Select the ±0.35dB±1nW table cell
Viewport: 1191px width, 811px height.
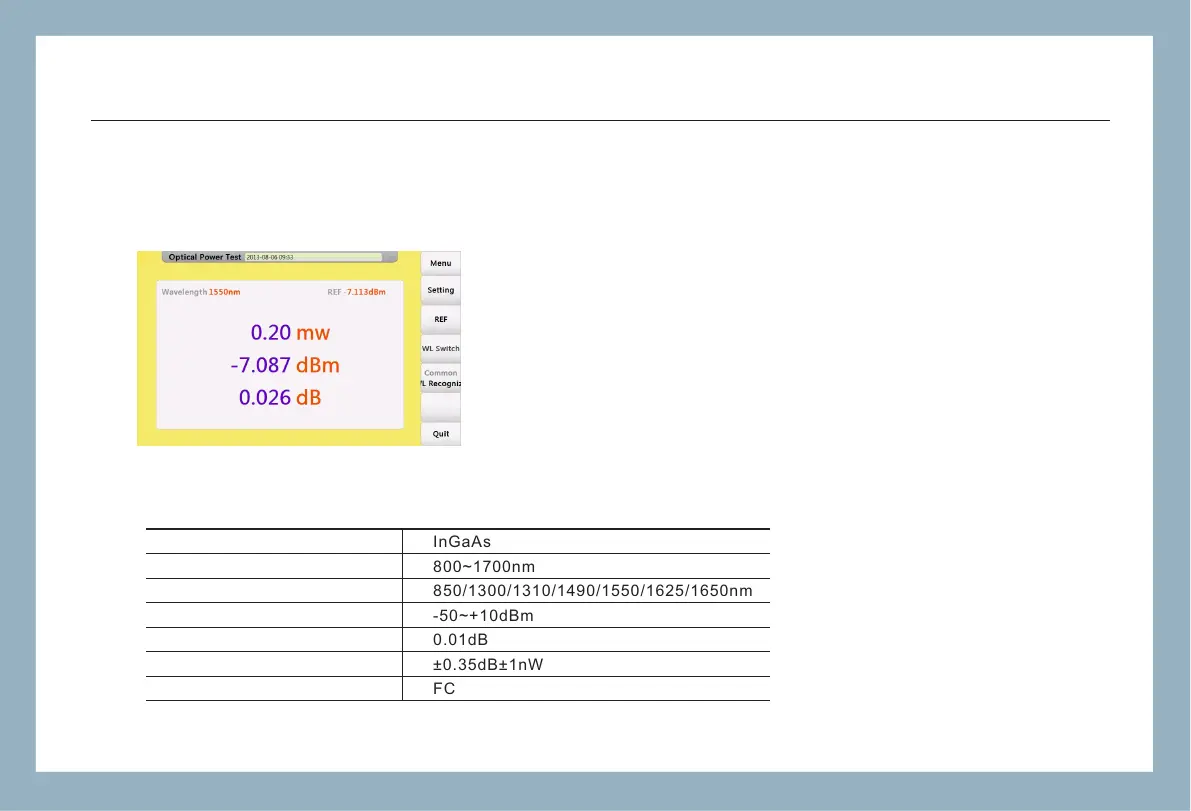586,664
